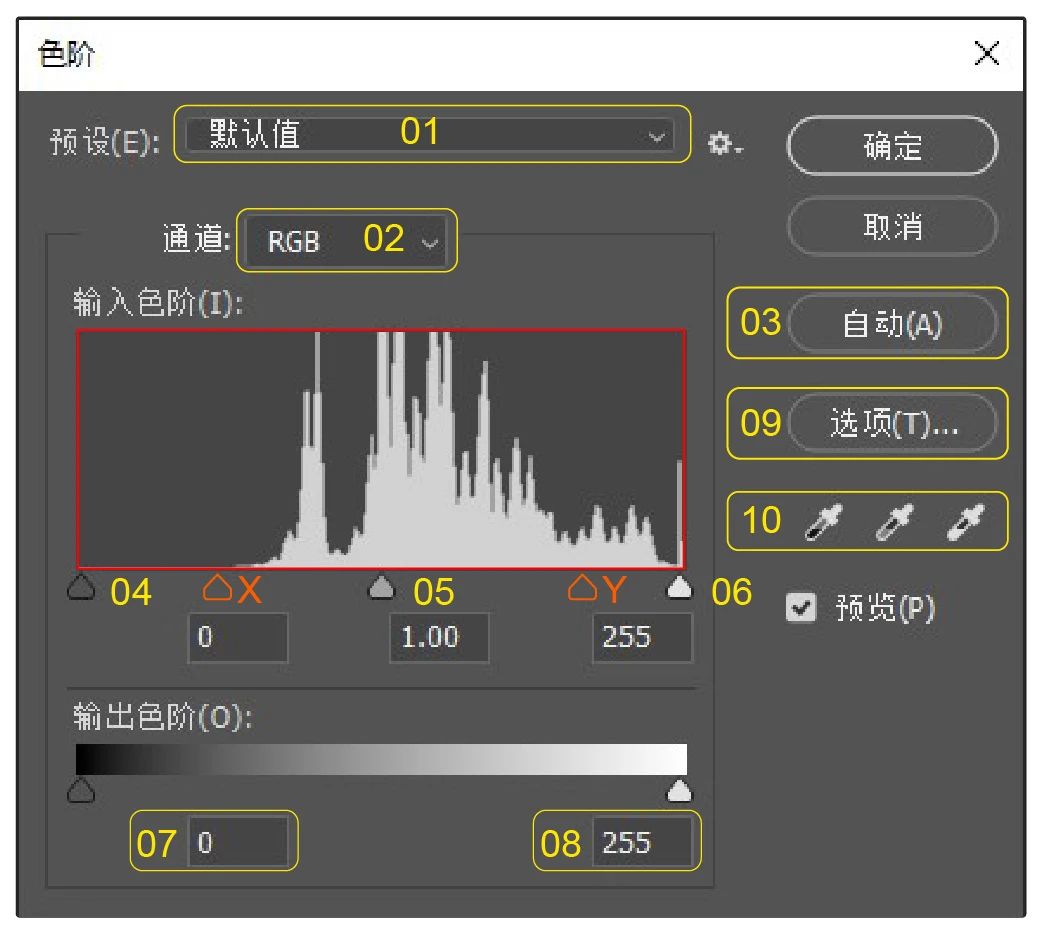Click the output highlight field 255
The image size is (1042, 934).
pos(642,842)
